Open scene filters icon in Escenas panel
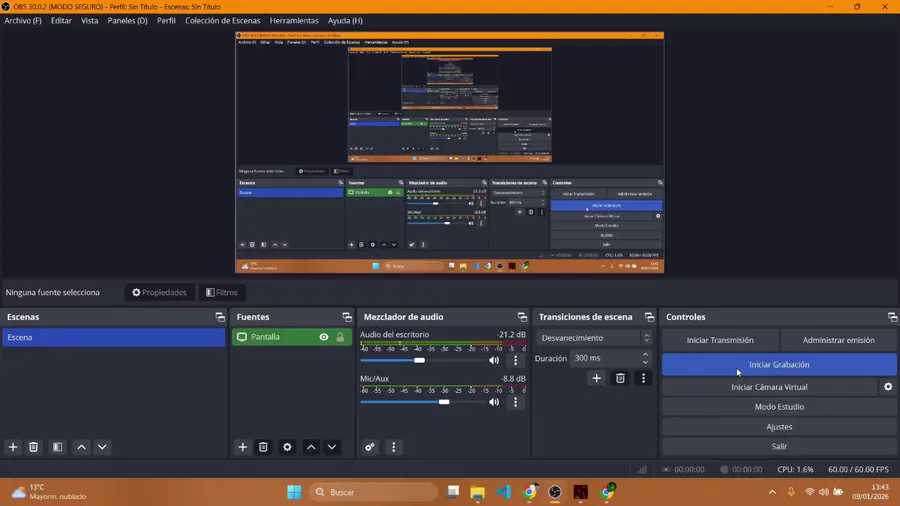This screenshot has width=900, height=506. point(57,447)
